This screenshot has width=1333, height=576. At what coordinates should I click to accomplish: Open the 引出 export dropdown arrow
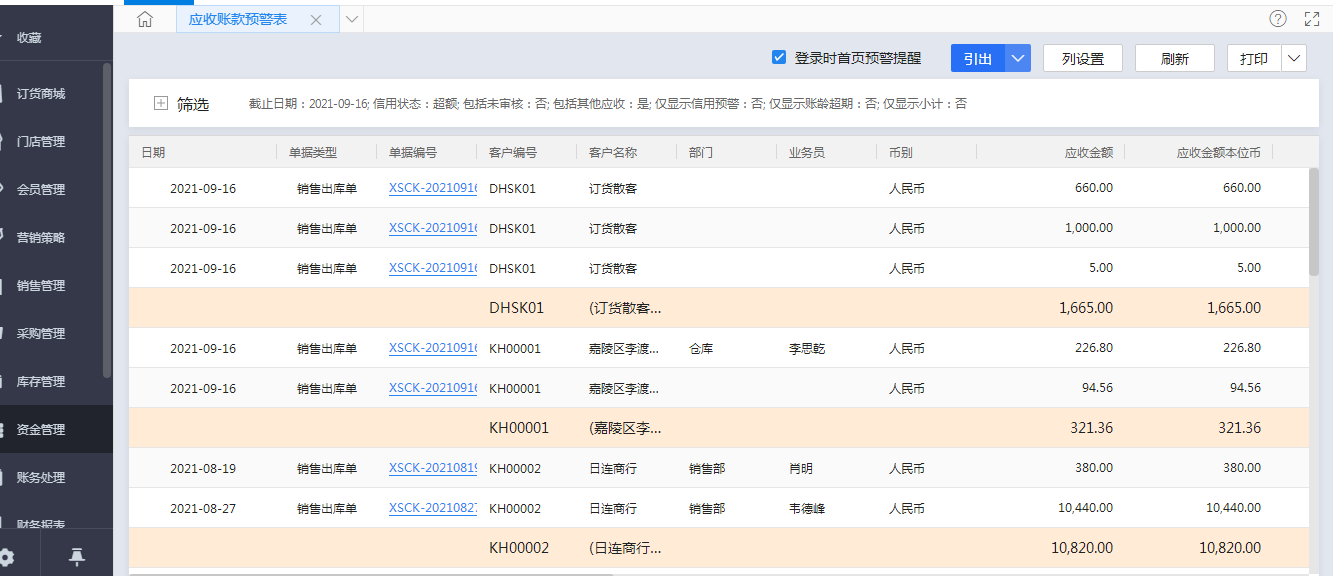pos(1018,59)
